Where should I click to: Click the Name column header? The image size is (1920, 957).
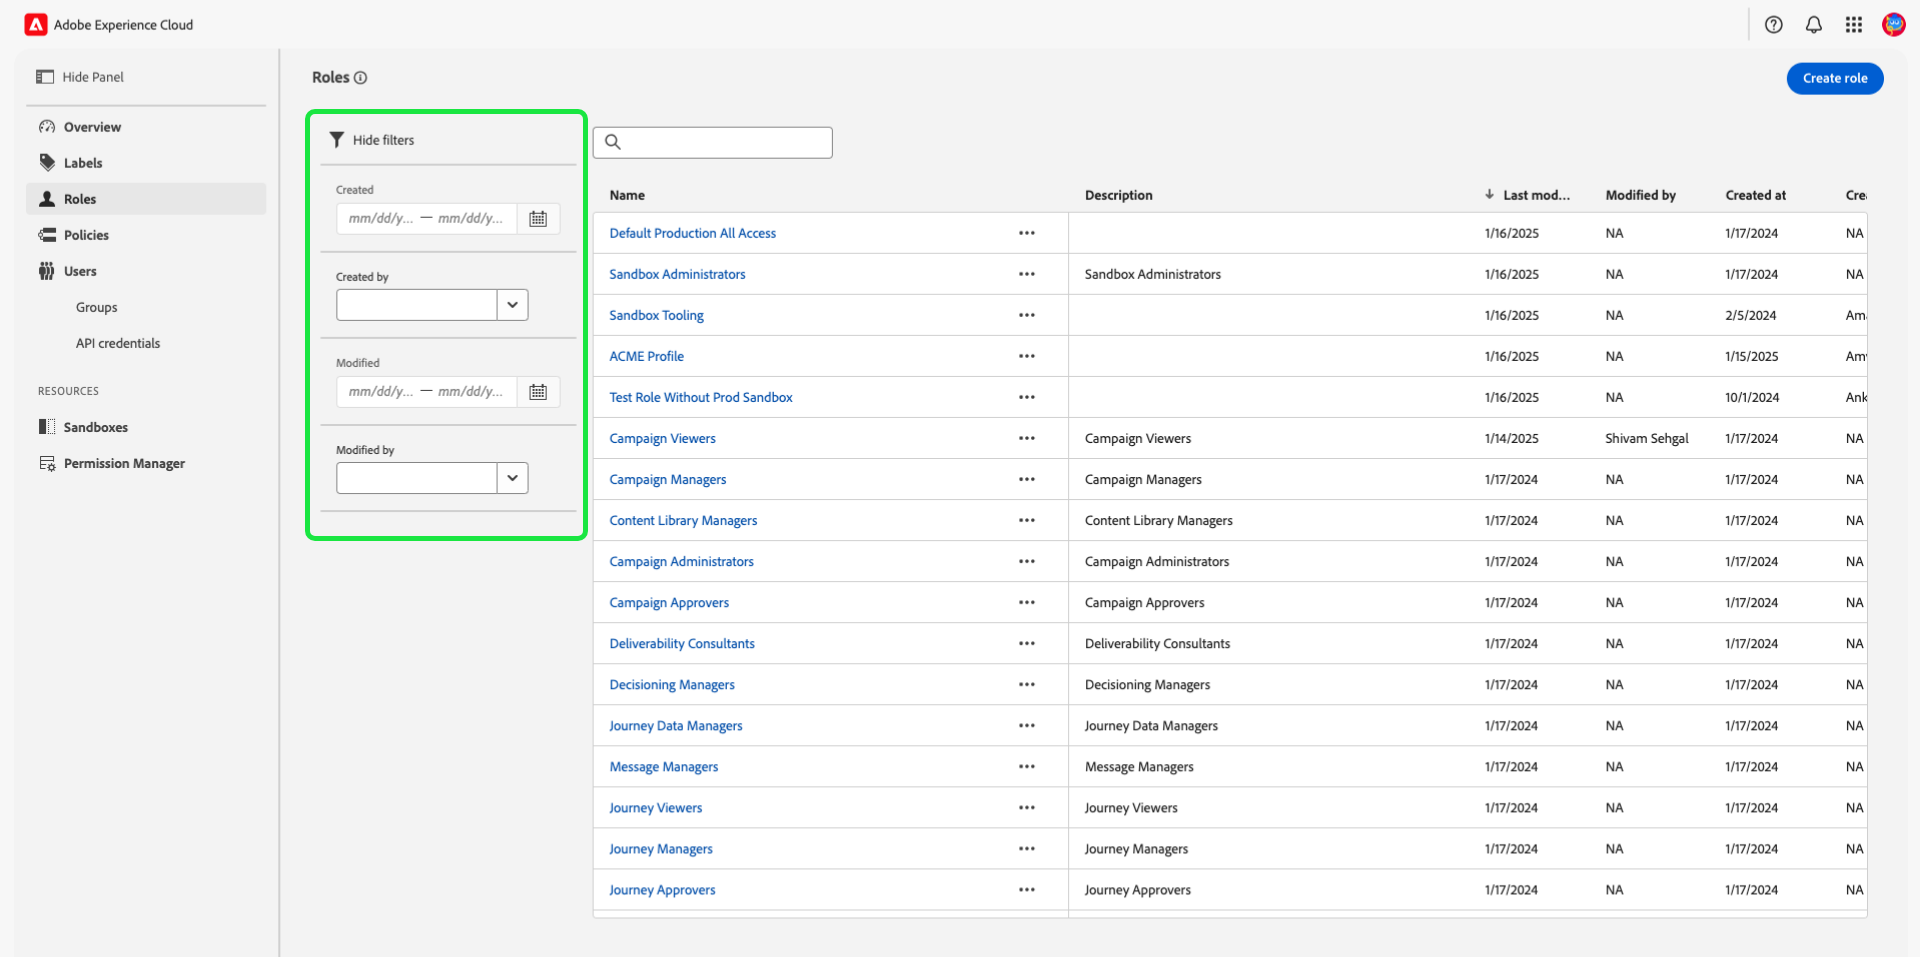(x=627, y=195)
